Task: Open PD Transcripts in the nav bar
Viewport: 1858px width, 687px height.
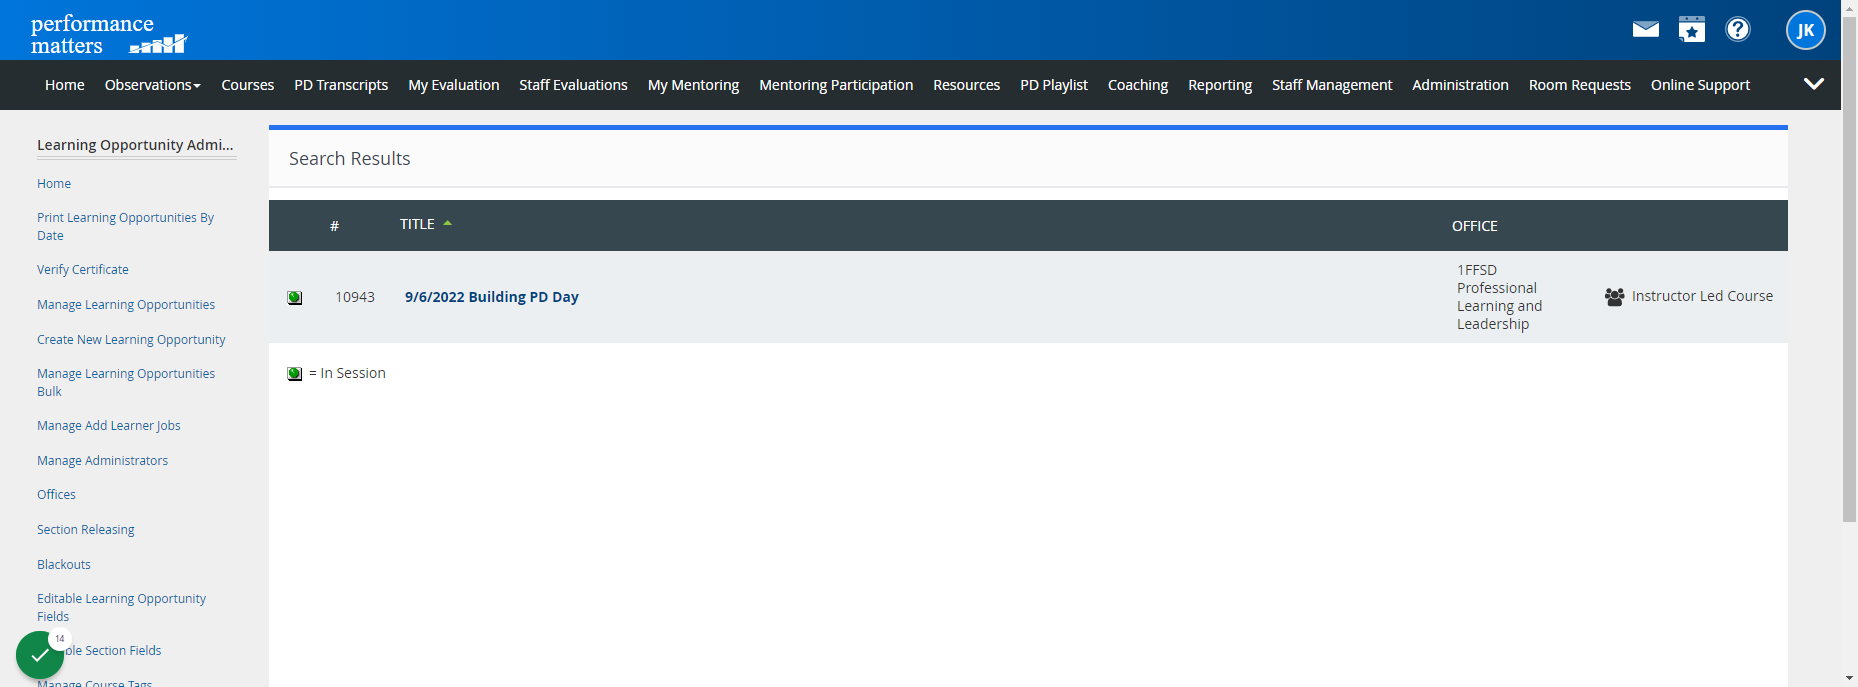Action: (x=341, y=85)
